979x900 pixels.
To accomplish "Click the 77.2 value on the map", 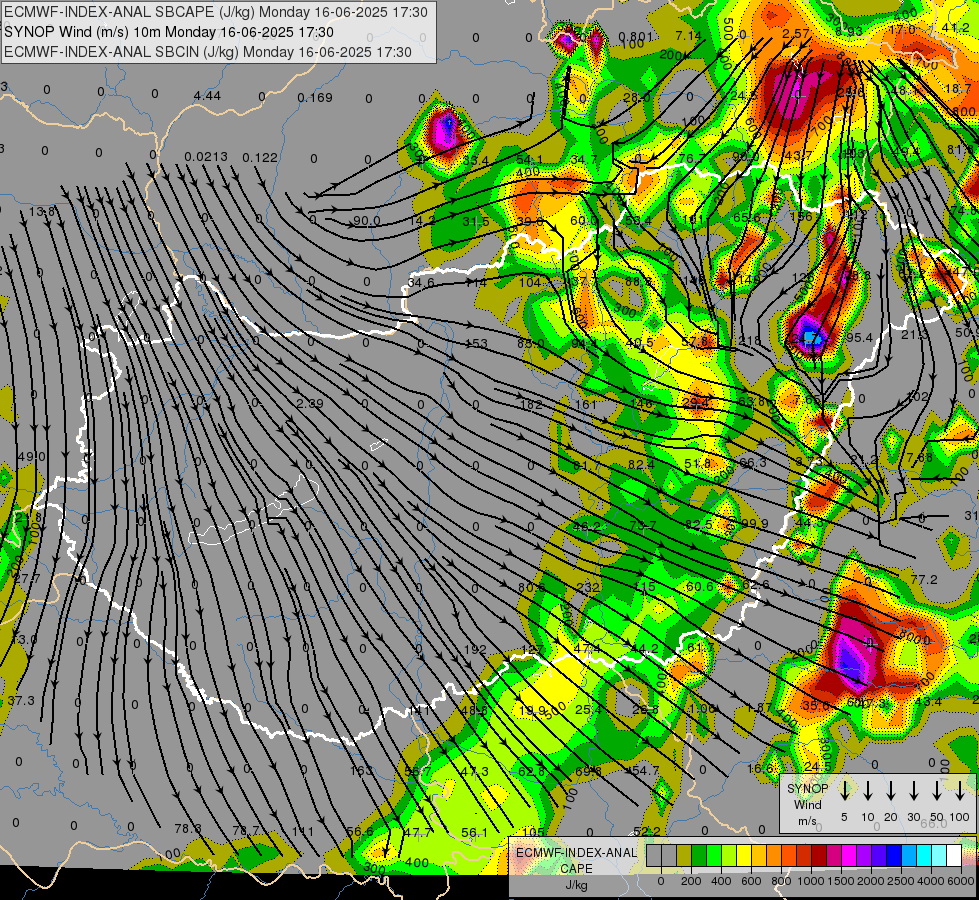I will [x=924, y=580].
